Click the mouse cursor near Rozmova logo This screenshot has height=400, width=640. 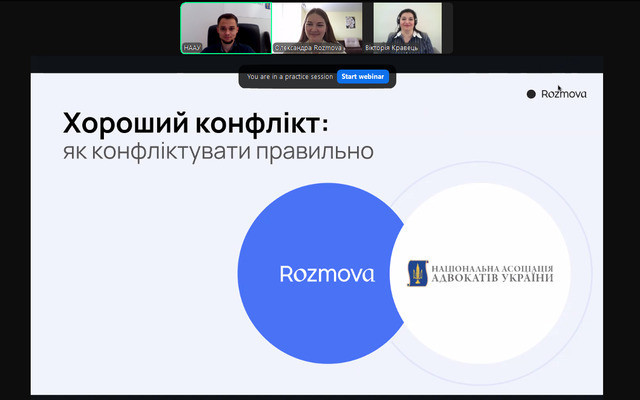pyautogui.click(x=559, y=87)
